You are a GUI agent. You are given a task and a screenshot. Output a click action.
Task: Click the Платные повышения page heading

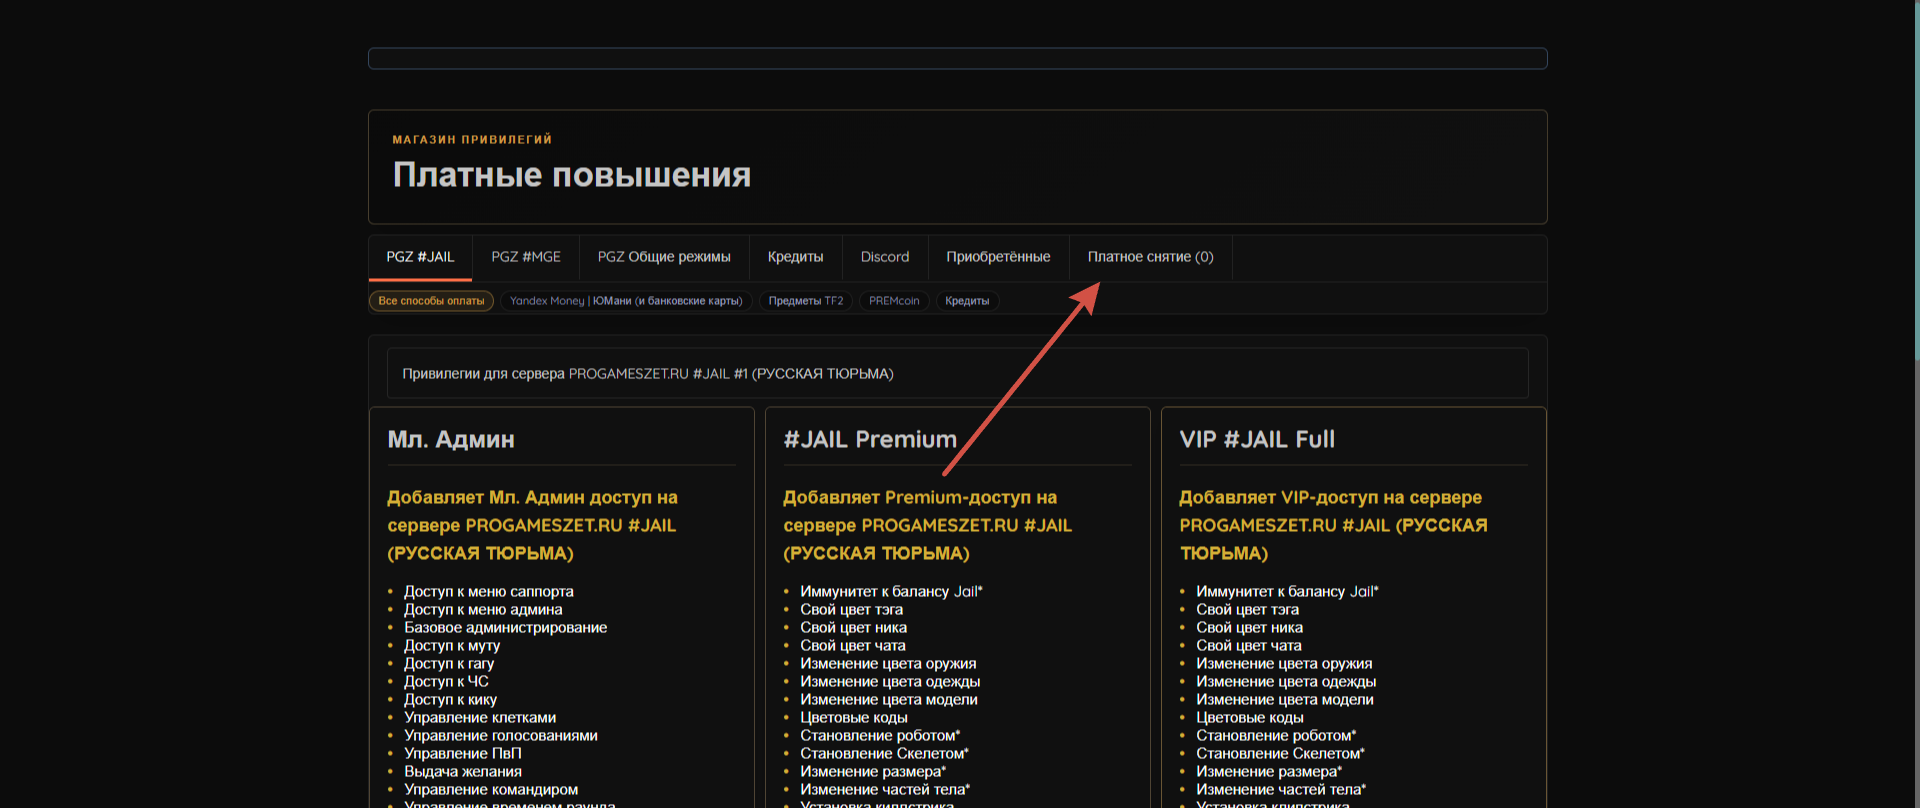[571, 175]
